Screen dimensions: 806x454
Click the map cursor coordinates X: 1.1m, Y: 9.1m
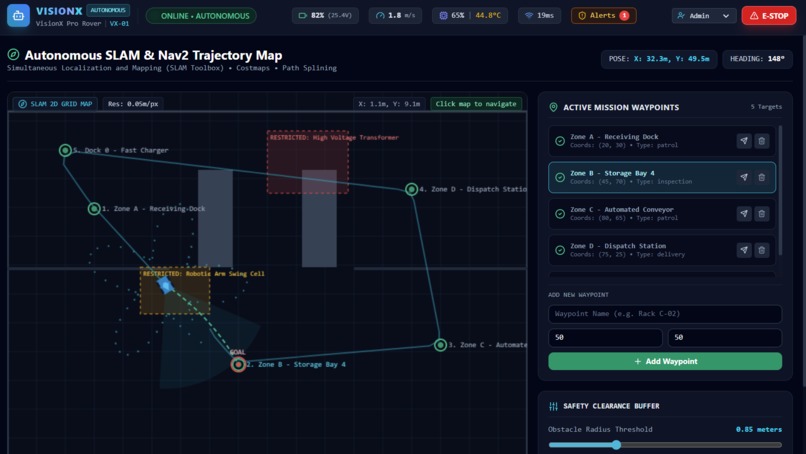pos(389,104)
